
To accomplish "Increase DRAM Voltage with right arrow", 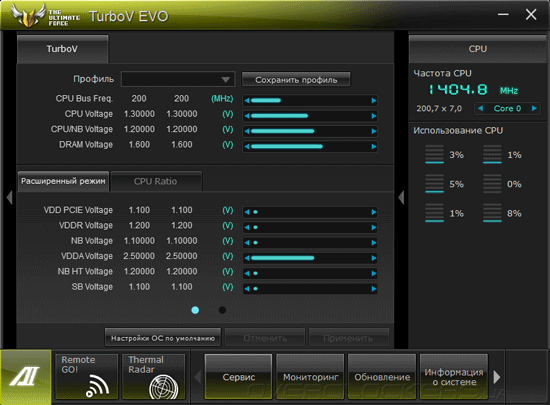I will [x=374, y=147].
